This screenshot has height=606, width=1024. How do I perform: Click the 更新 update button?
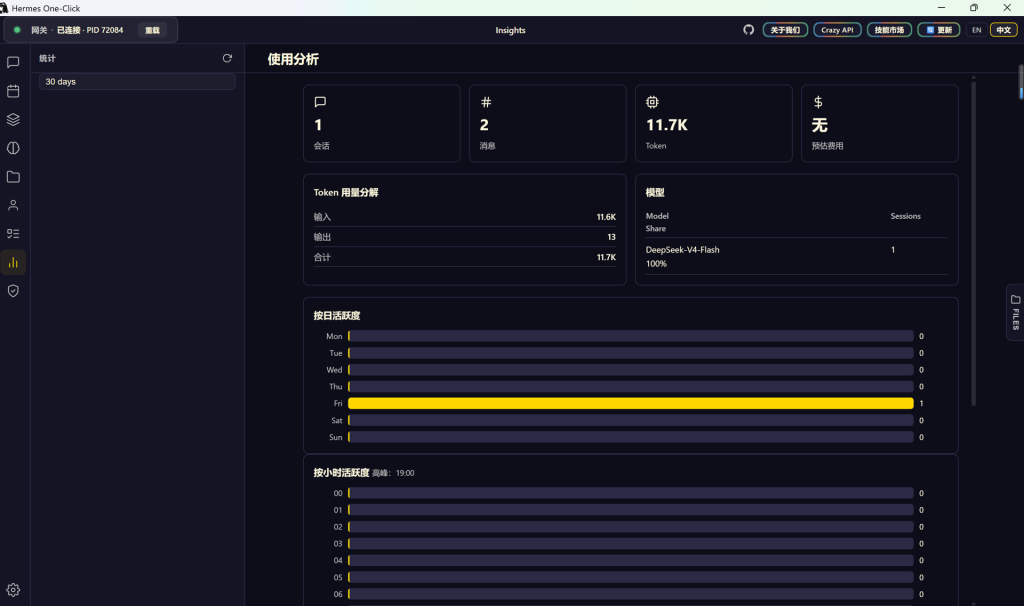pos(938,30)
